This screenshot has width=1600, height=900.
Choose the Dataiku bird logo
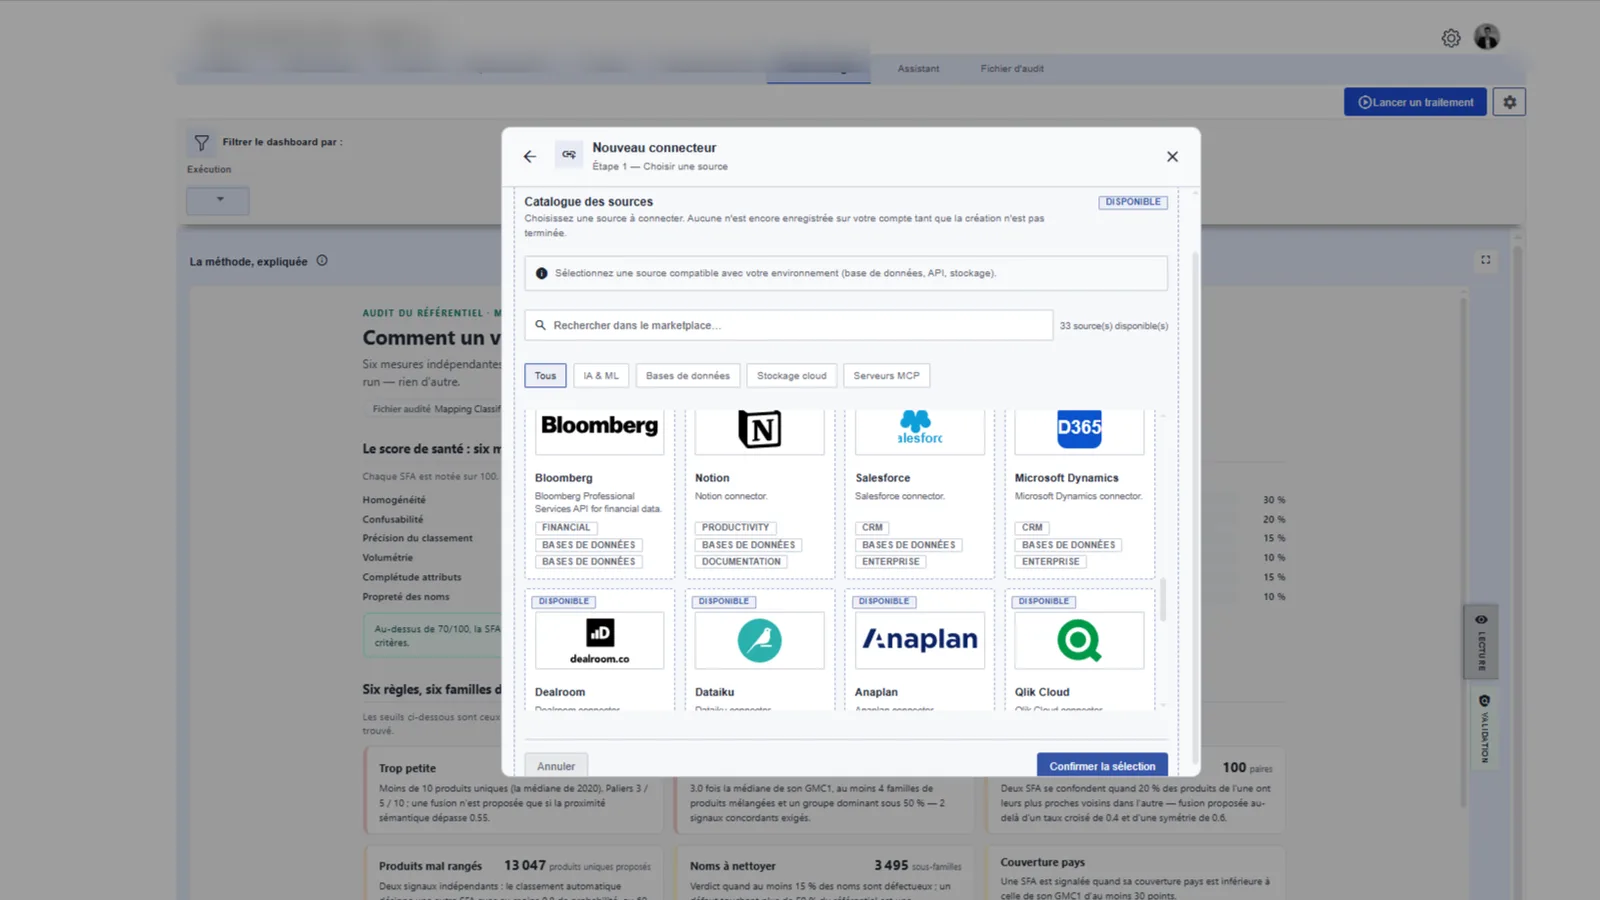pyautogui.click(x=760, y=640)
